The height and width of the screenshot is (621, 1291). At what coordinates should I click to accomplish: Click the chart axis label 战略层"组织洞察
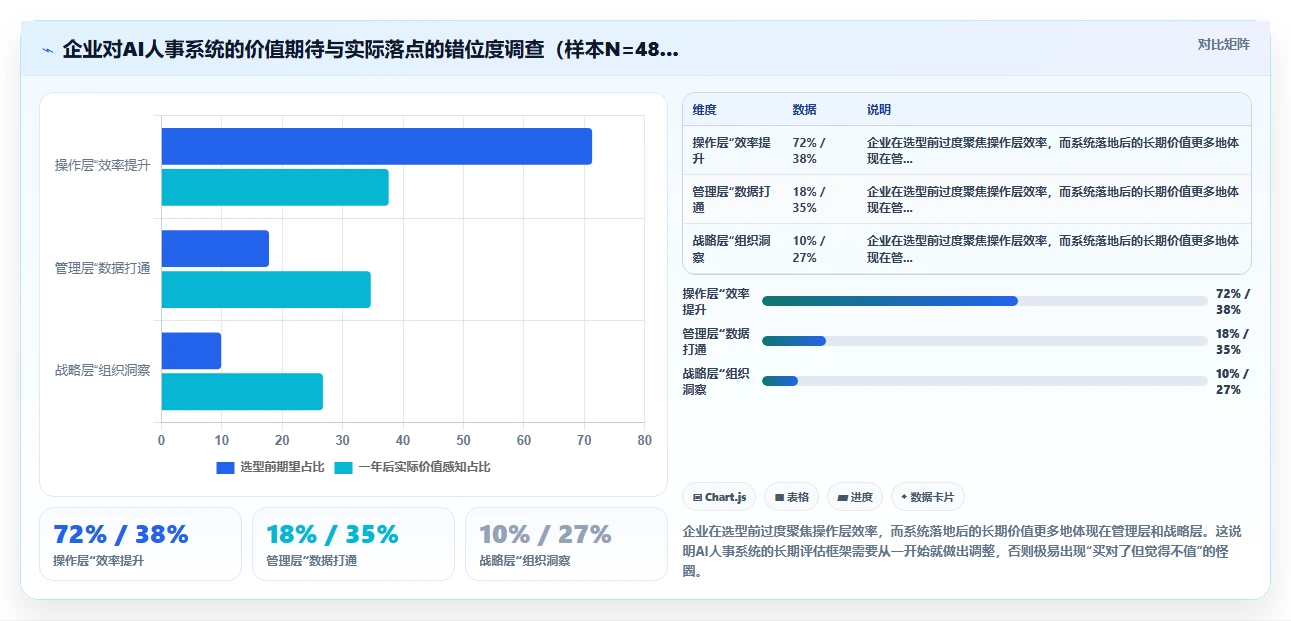point(102,370)
